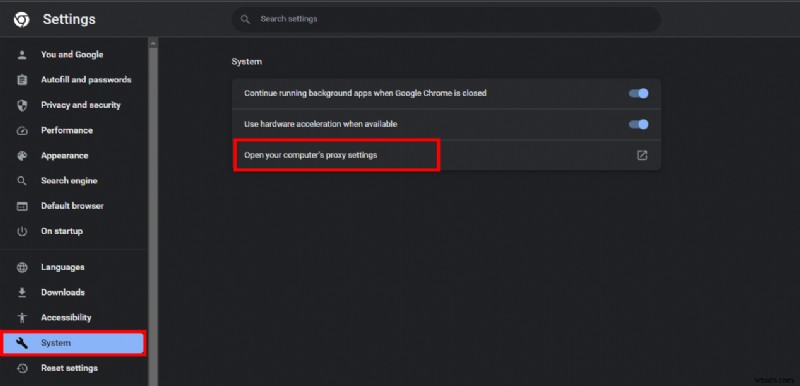
Task: Click the magnifier icon in search settings
Action: pyautogui.click(x=245, y=19)
